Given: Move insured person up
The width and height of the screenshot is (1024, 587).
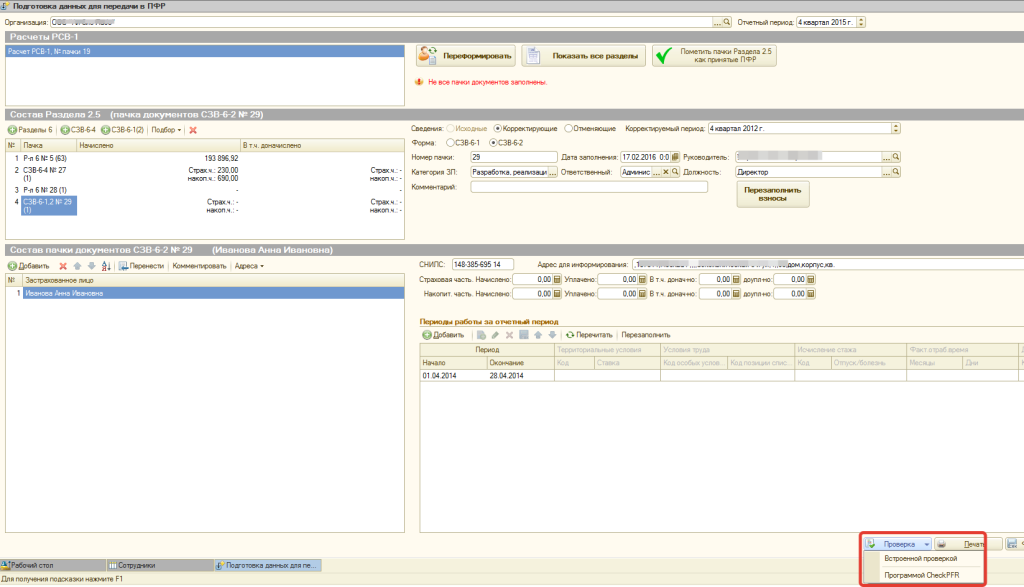Looking at the screenshot, I should click(77, 266).
